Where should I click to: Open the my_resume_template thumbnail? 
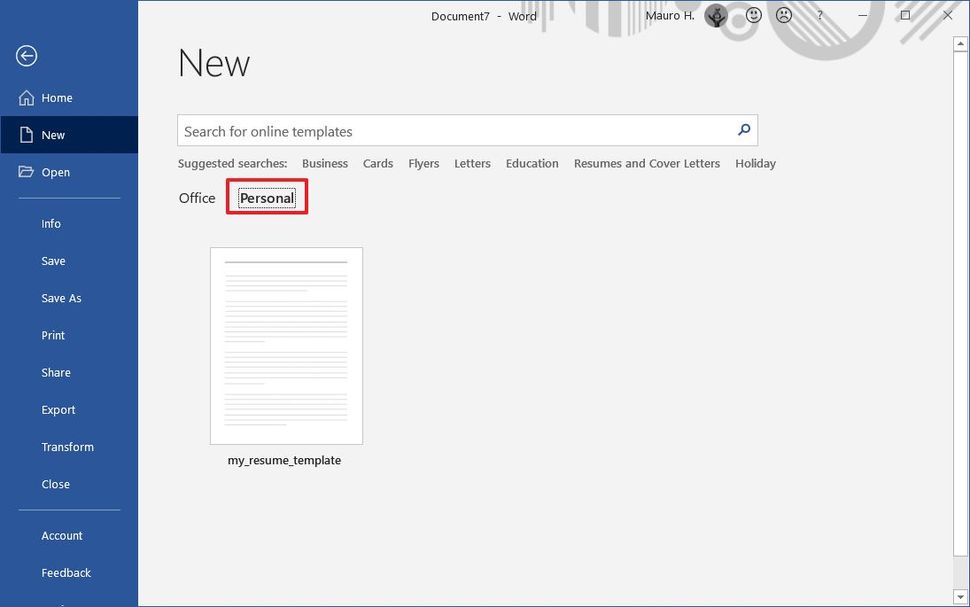point(286,345)
